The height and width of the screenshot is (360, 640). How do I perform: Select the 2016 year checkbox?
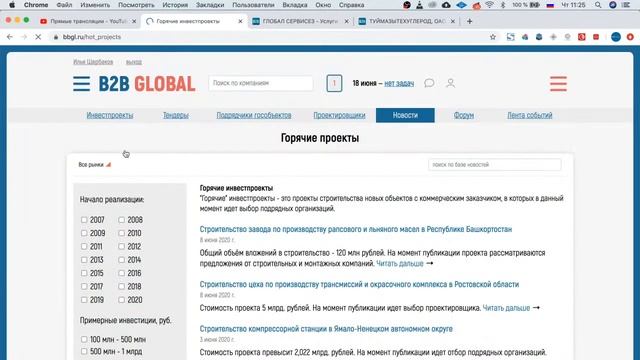pos(121,273)
